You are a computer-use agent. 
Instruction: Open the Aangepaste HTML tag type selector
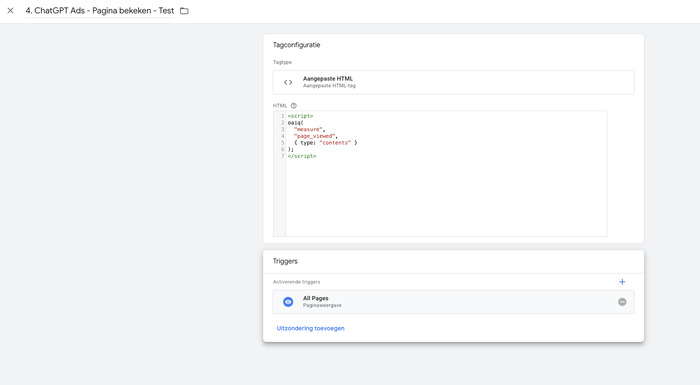453,82
